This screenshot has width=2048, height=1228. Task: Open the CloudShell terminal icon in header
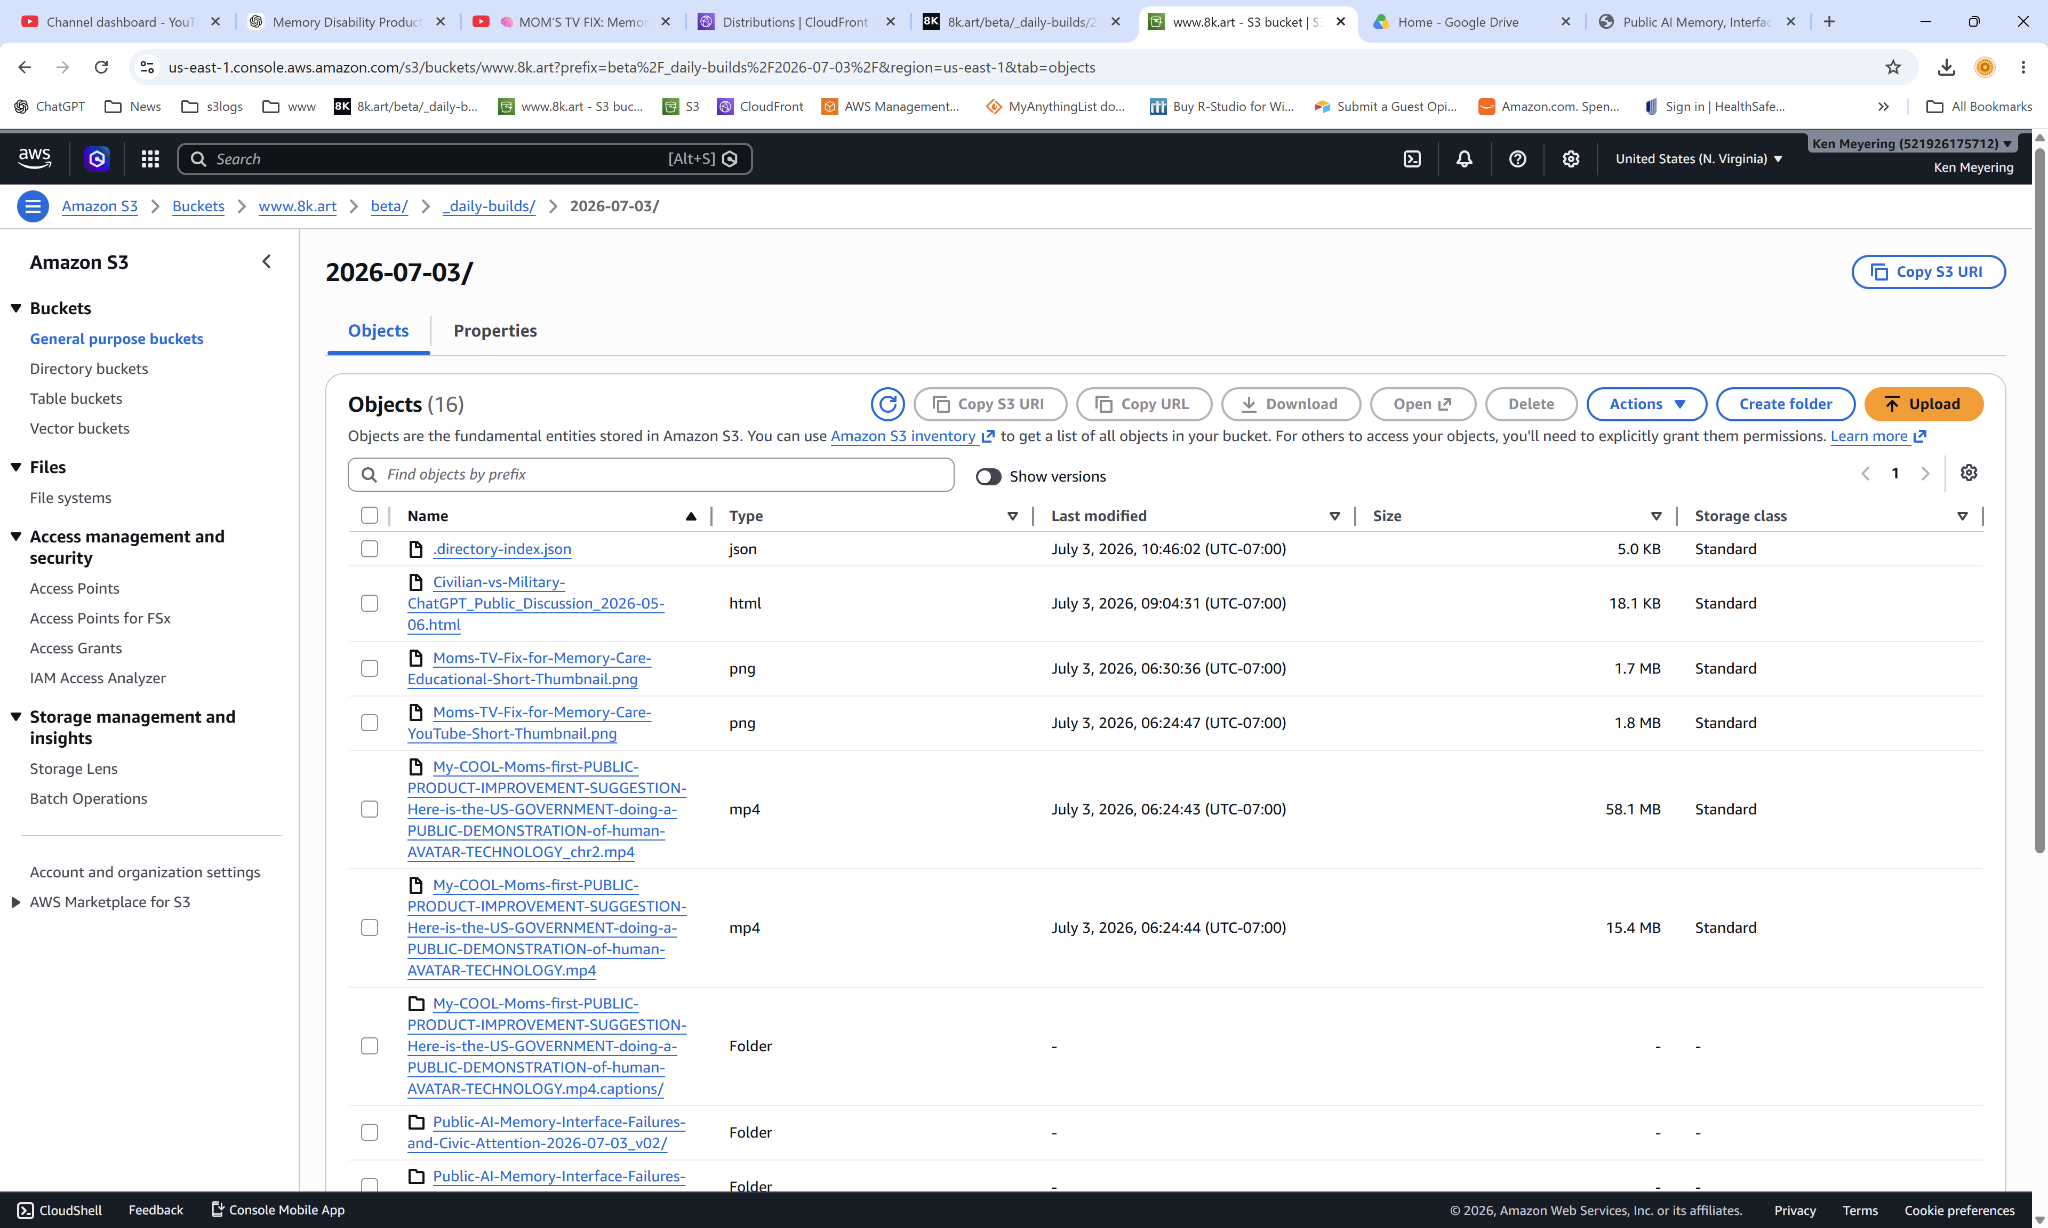click(x=1412, y=158)
